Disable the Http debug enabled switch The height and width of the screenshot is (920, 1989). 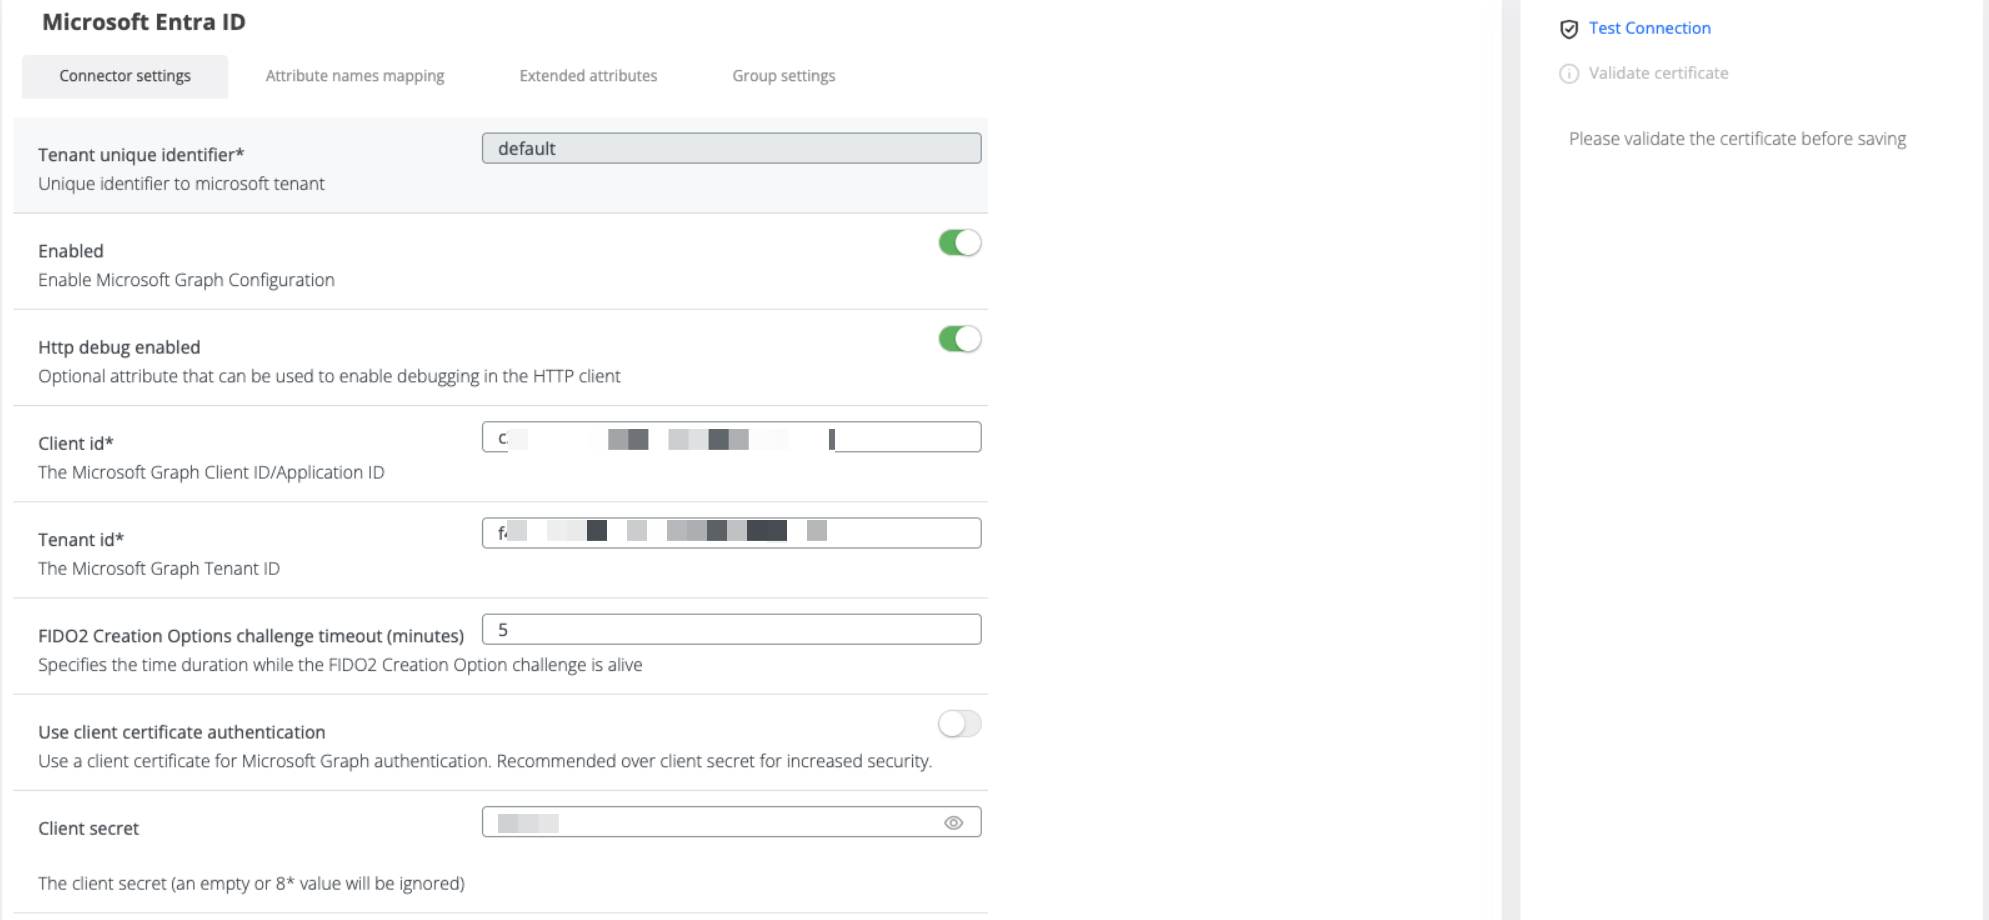click(x=960, y=339)
